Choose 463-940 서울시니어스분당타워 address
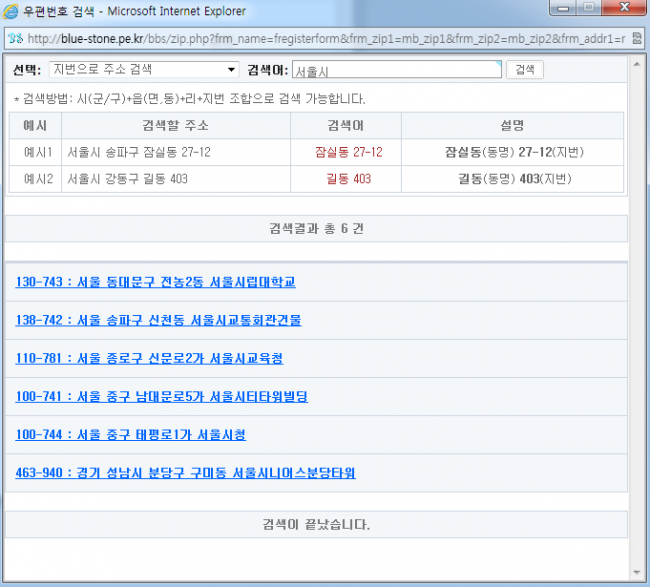The height and width of the screenshot is (587, 650). pos(185,473)
